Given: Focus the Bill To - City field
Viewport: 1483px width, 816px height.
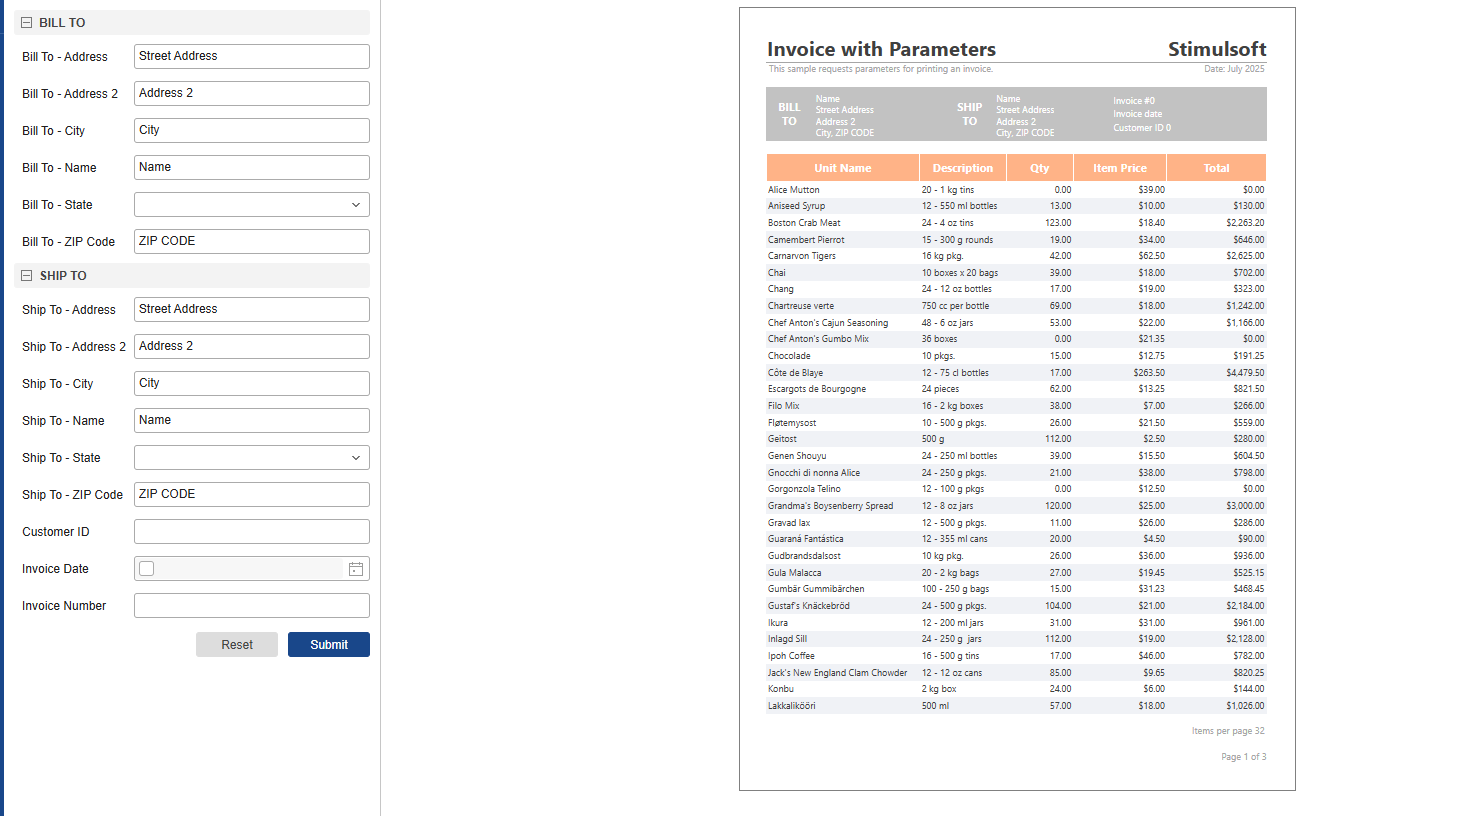Looking at the screenshot, I should [252, 131].
